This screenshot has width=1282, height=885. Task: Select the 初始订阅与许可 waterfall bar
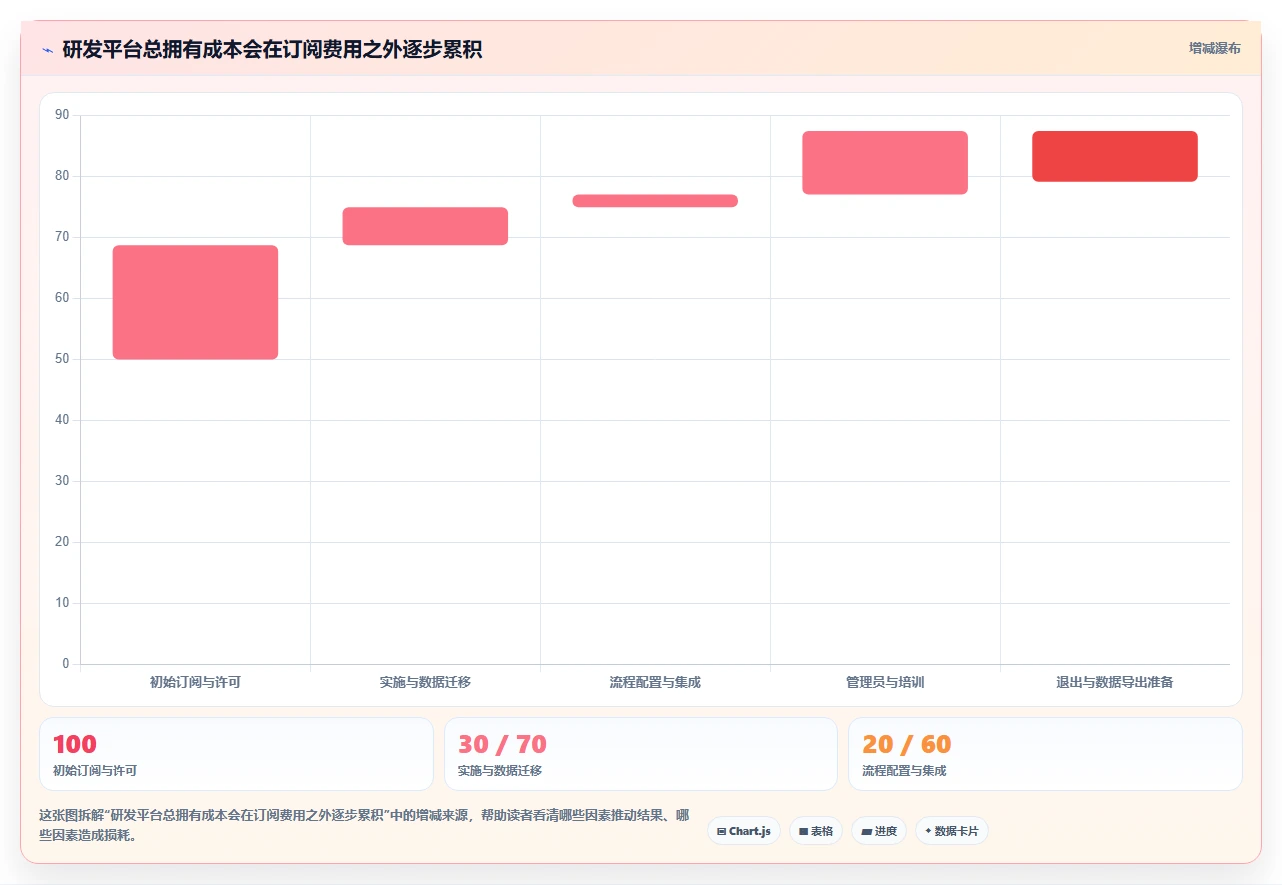[195, 302]
